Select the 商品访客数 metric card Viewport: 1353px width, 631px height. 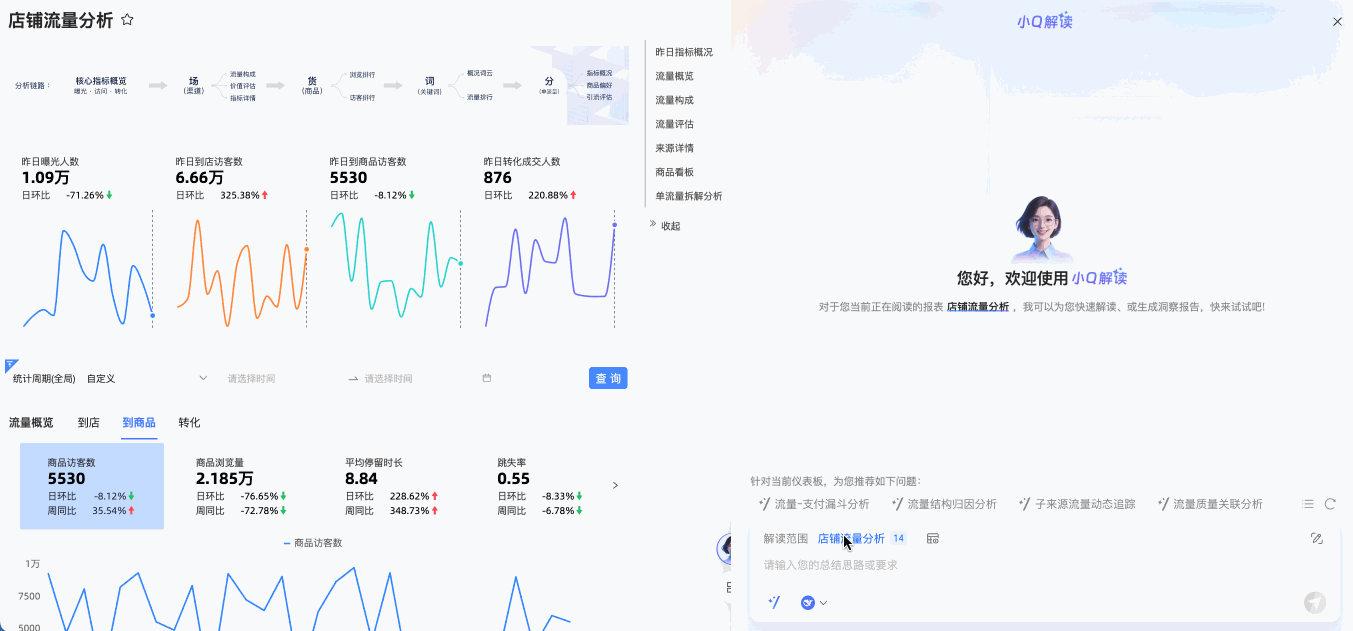coord(92,486)
